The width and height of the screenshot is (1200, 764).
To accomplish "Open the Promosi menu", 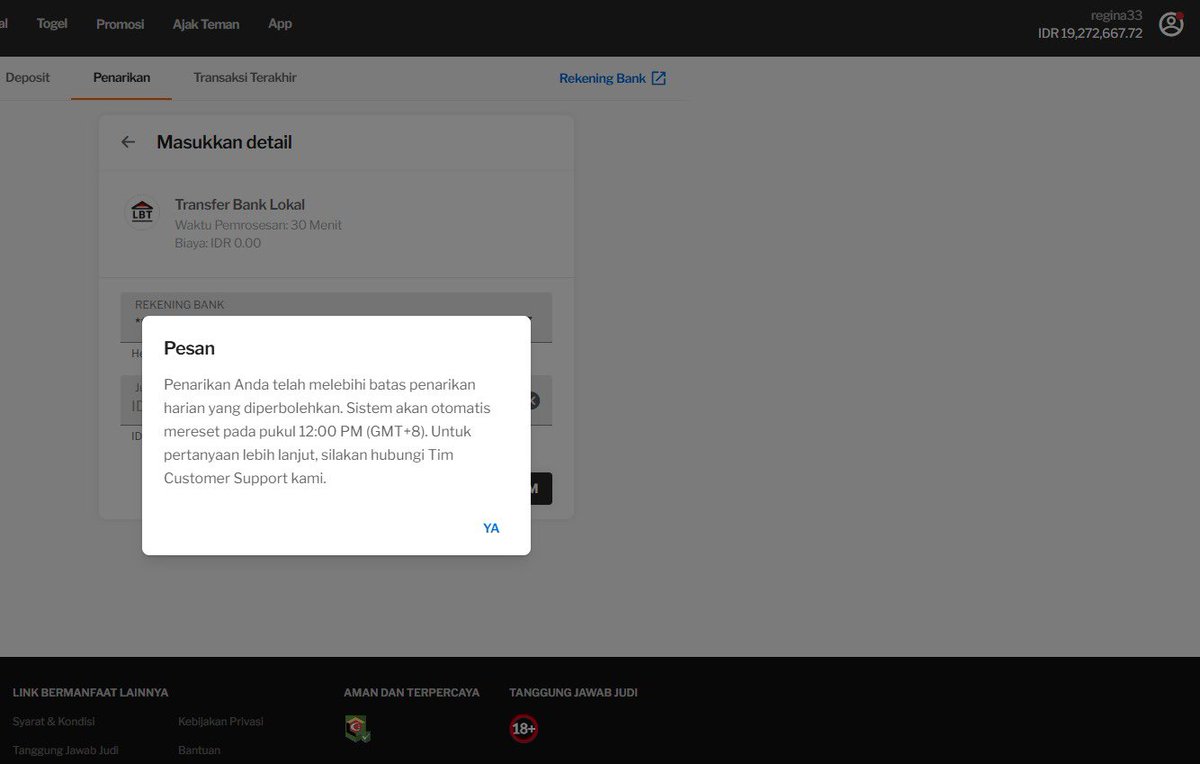I will tap(120, 24).
